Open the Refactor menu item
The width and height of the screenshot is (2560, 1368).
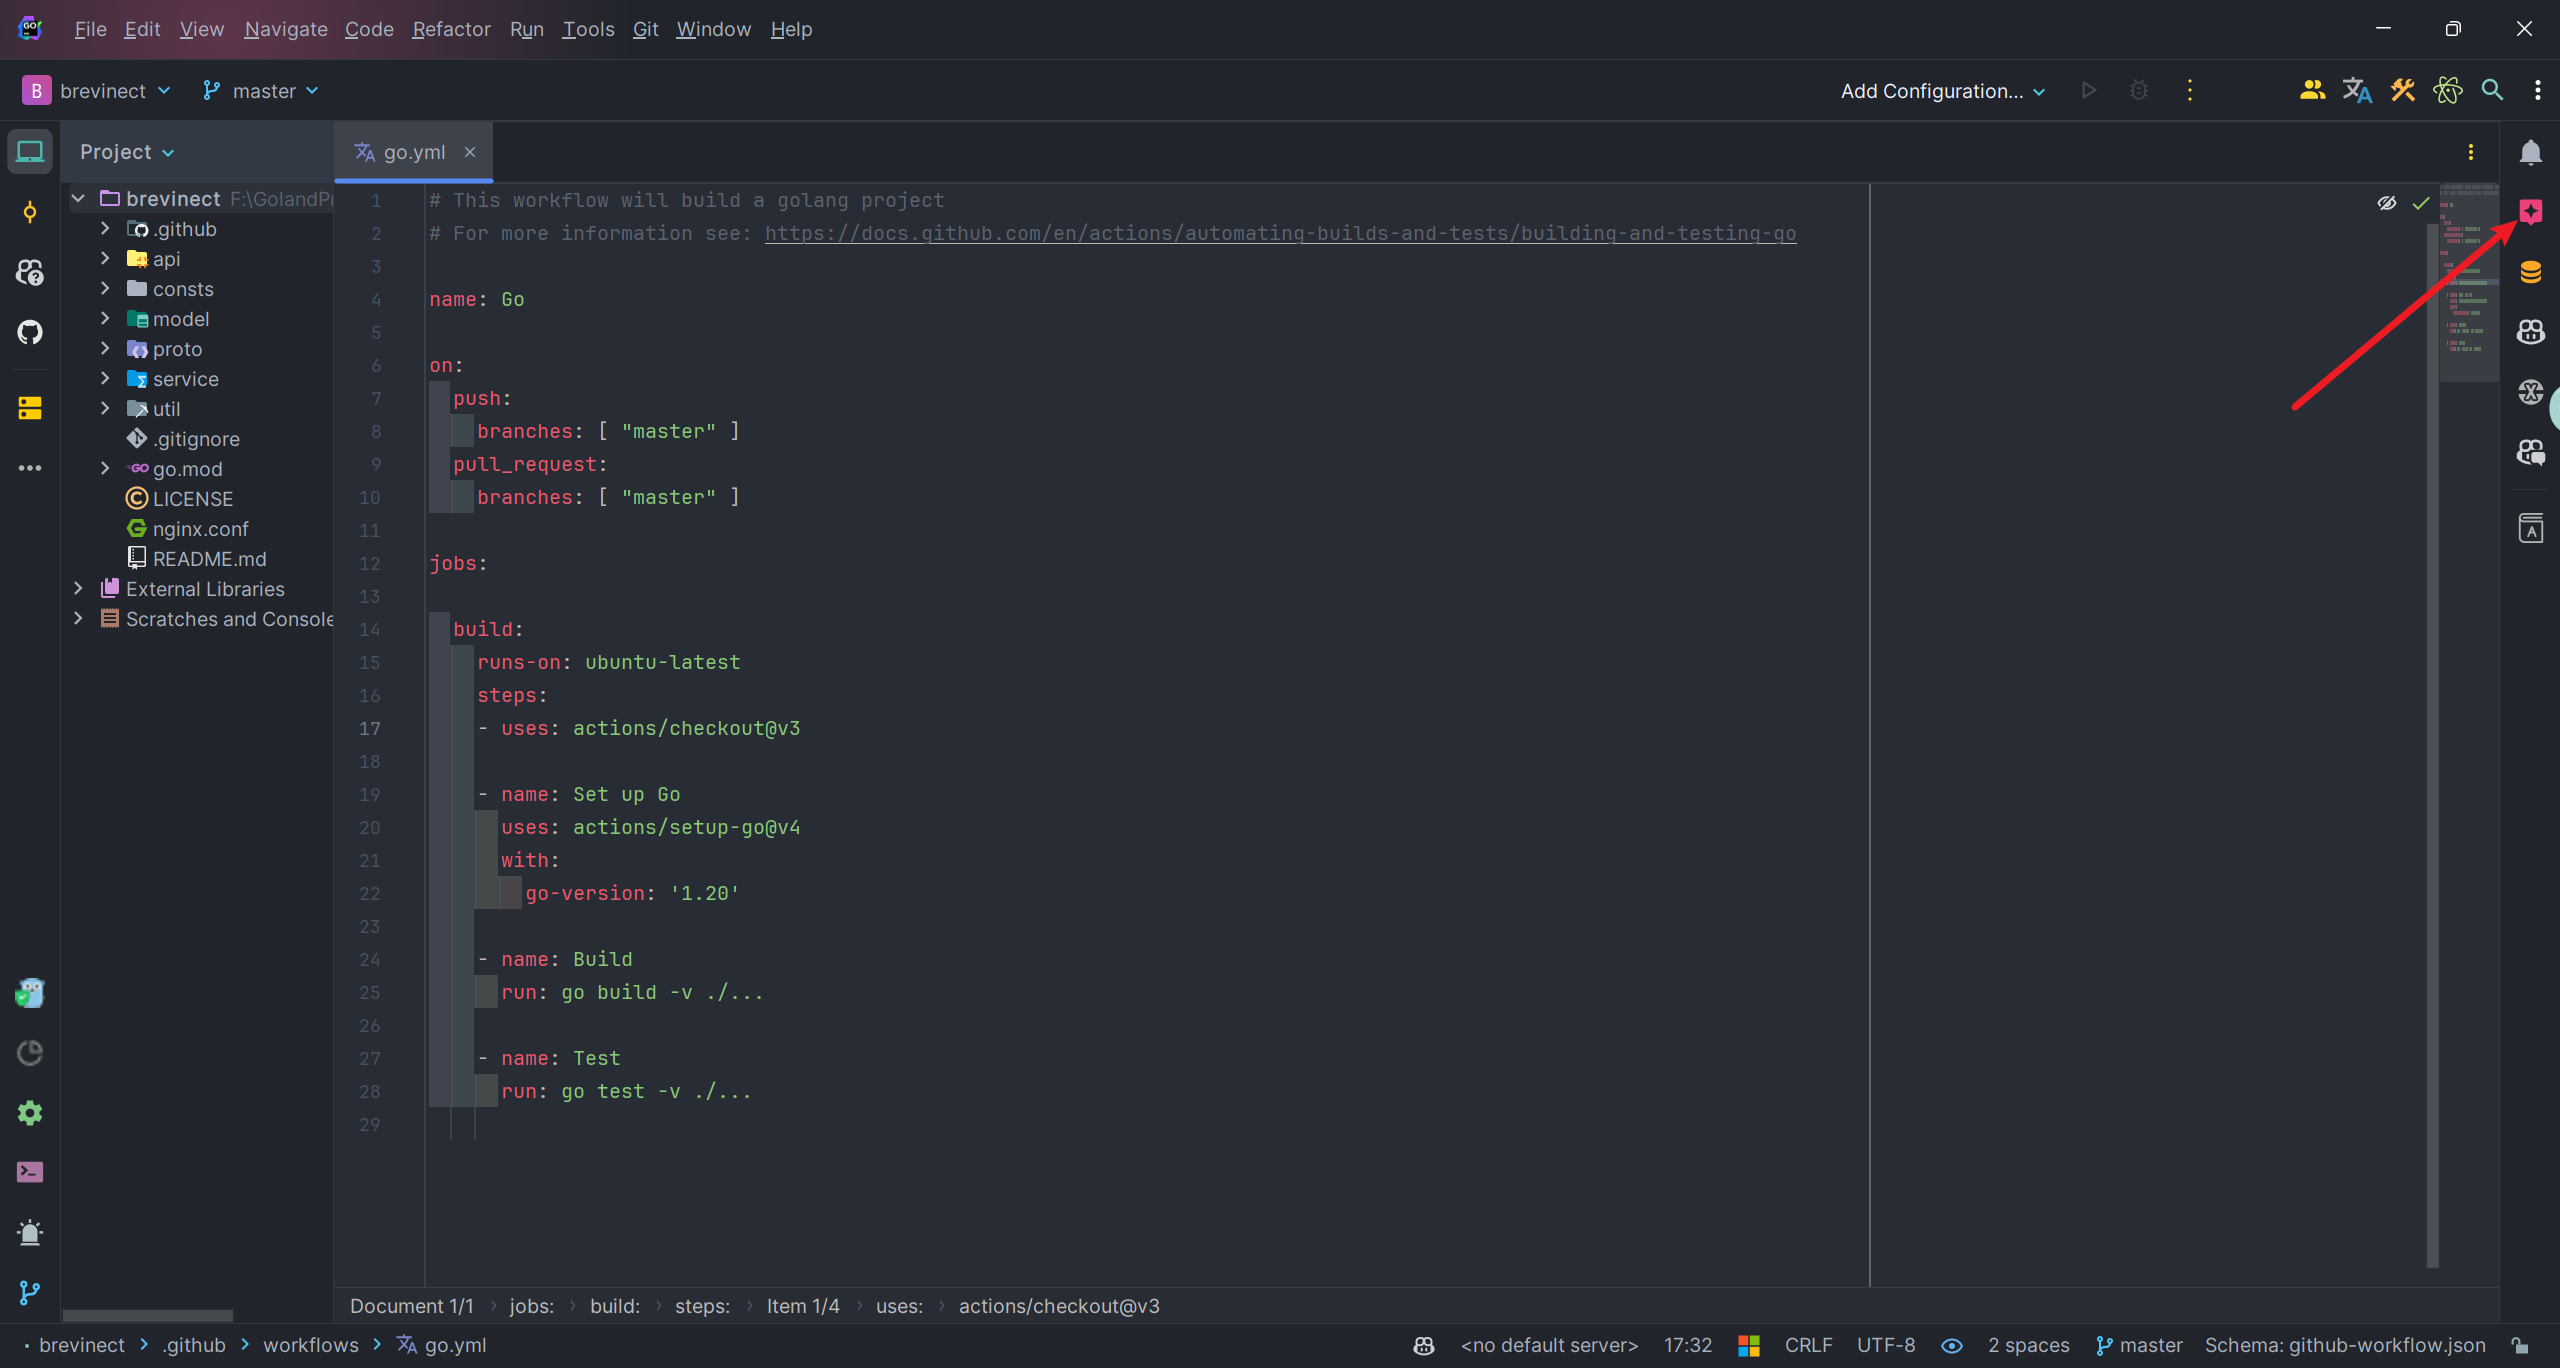[447, 29]
